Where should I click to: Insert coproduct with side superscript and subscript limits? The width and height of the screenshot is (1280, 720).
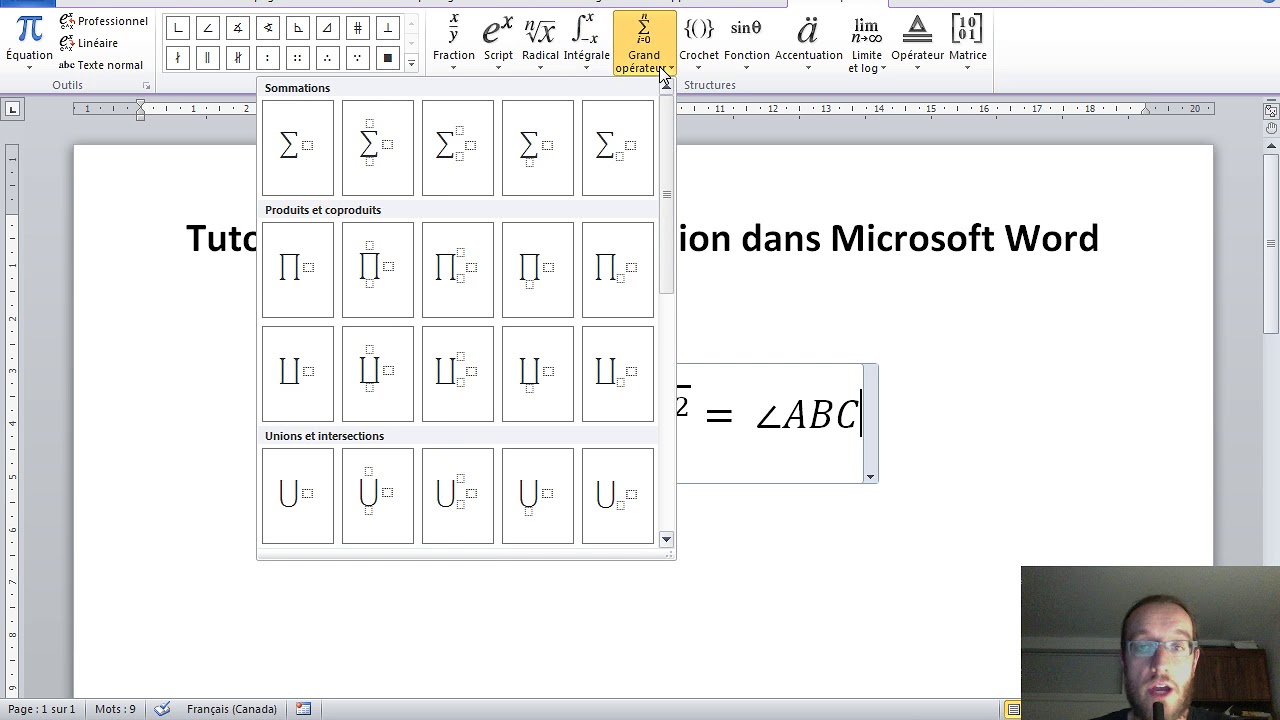(x=458, y=374)
